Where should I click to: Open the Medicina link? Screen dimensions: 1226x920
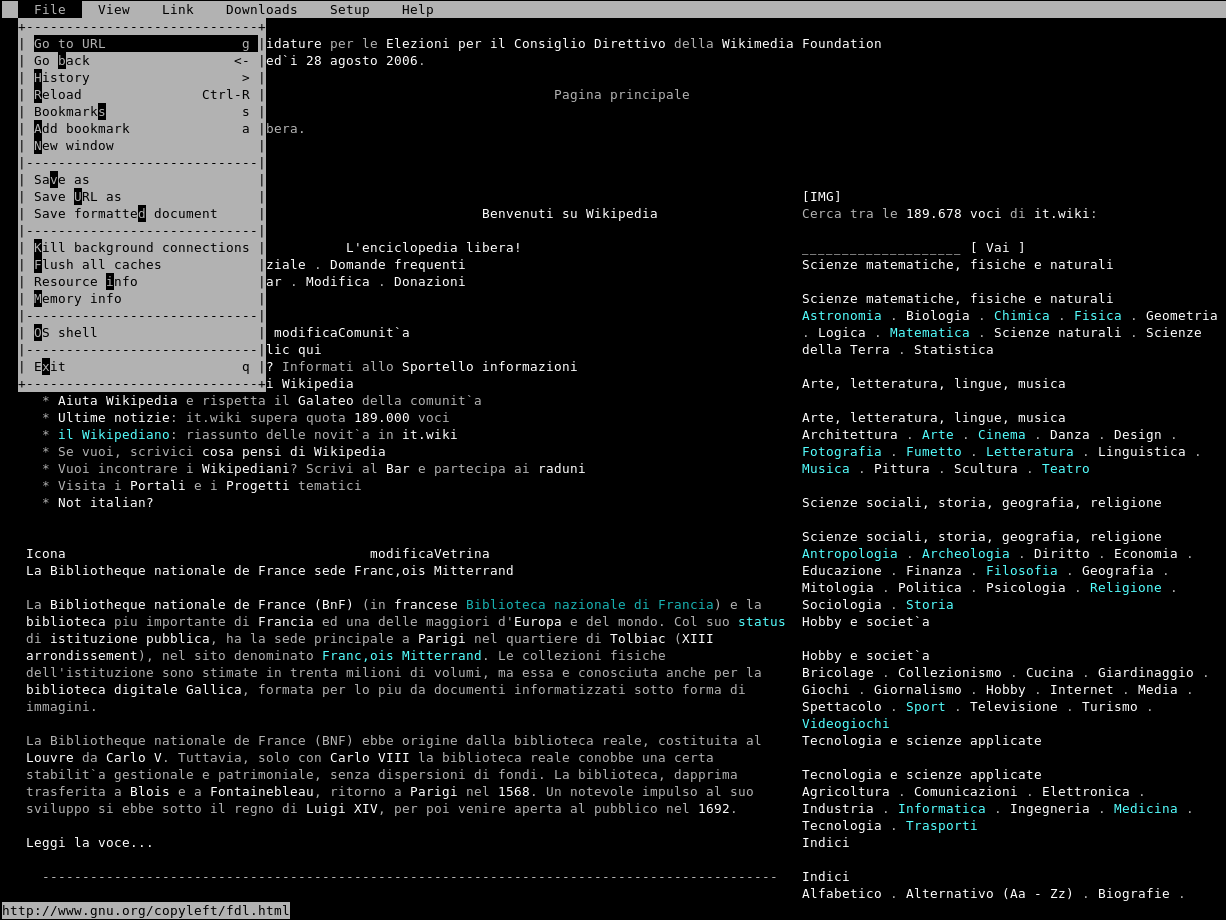coord(1146,809)
